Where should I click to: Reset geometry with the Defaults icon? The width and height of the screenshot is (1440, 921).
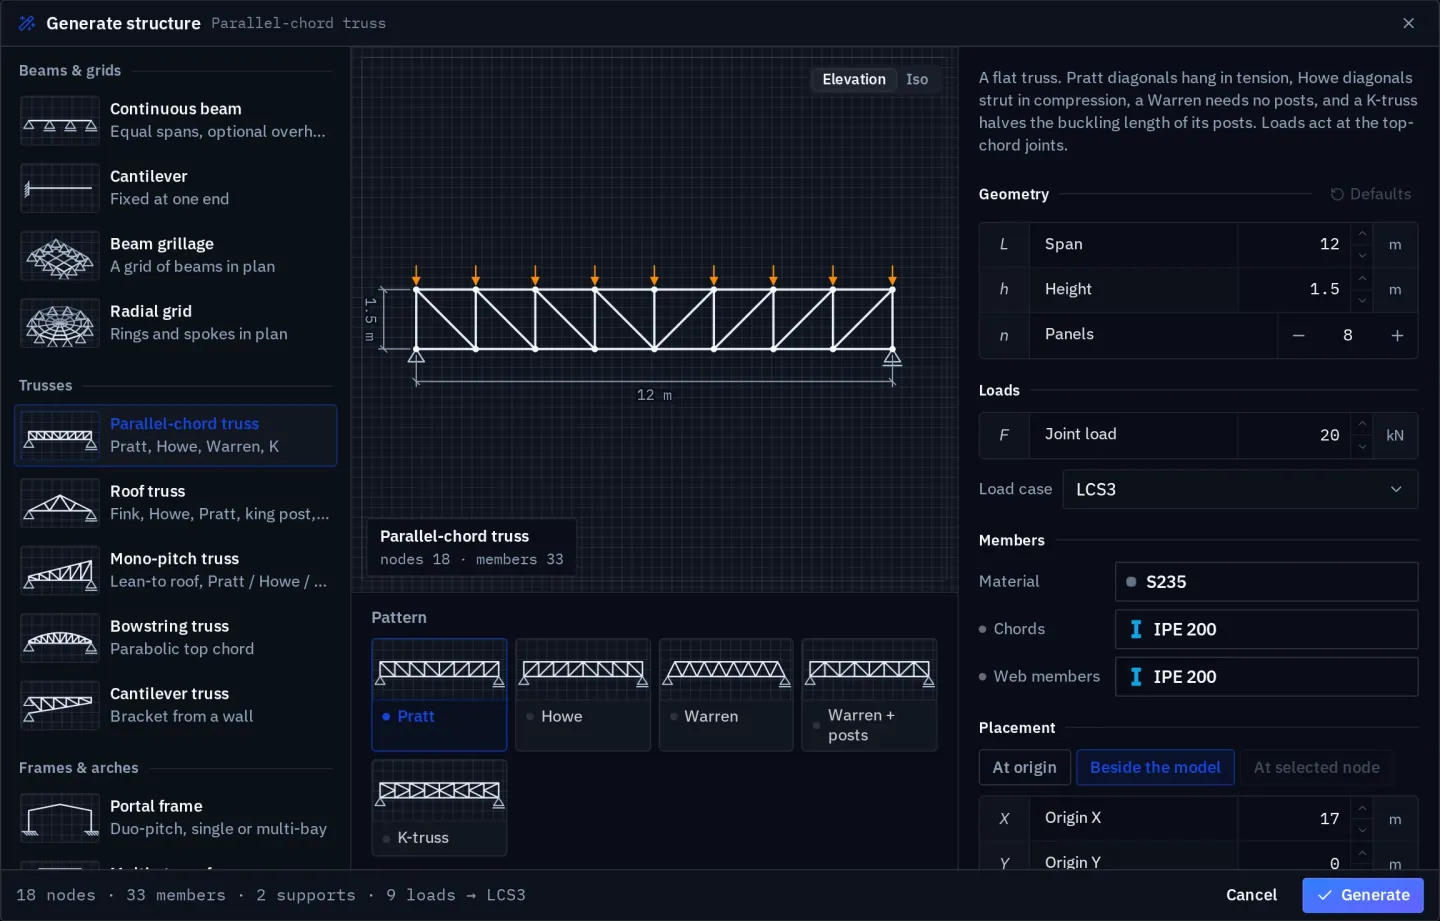(x=1337, y=194)
